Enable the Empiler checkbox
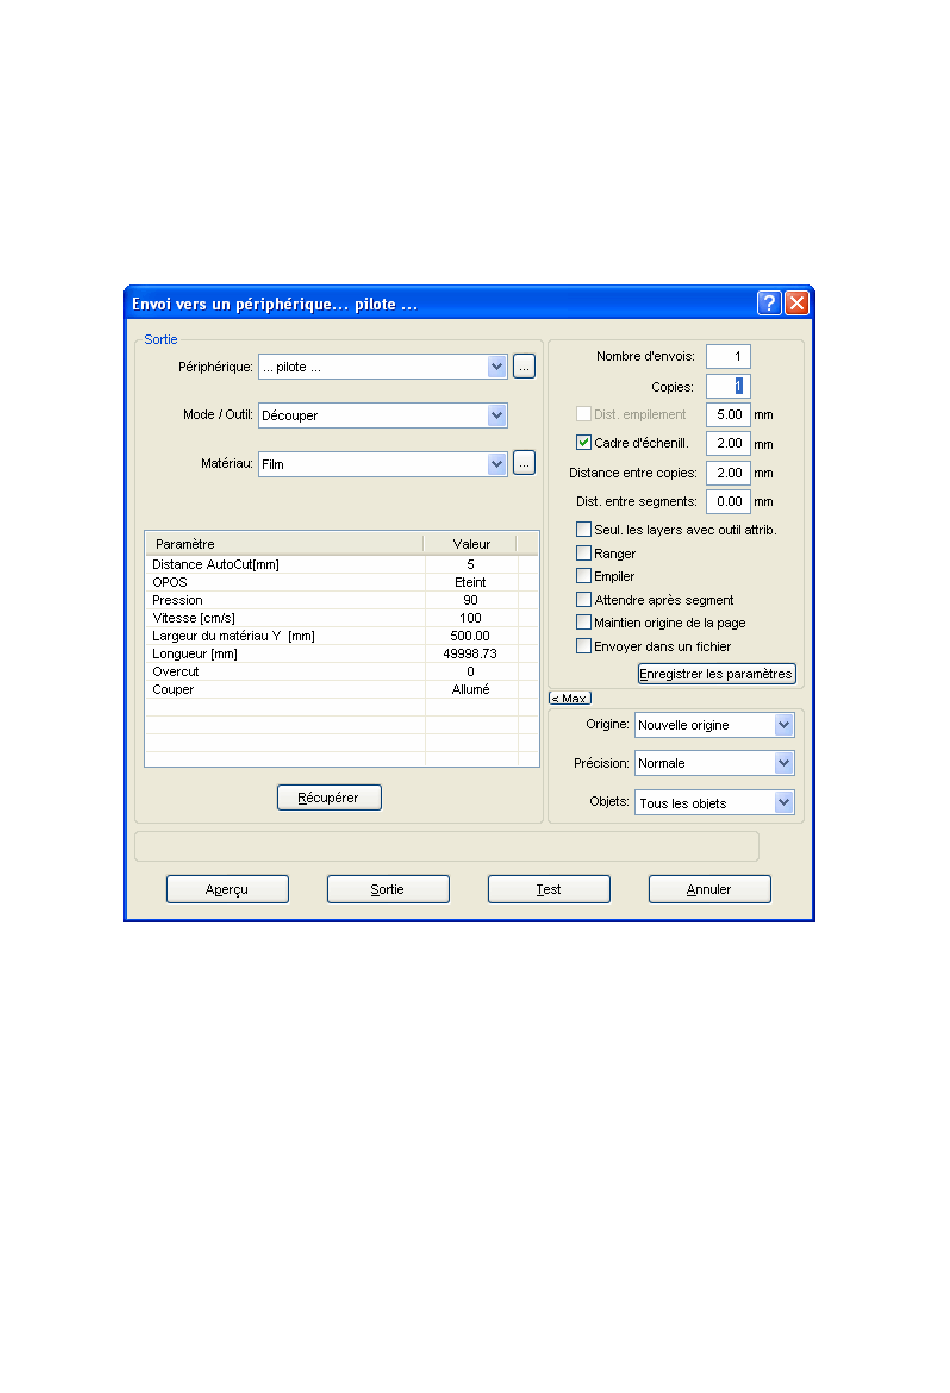950x1393 pixels. click(x=583, y=576)
